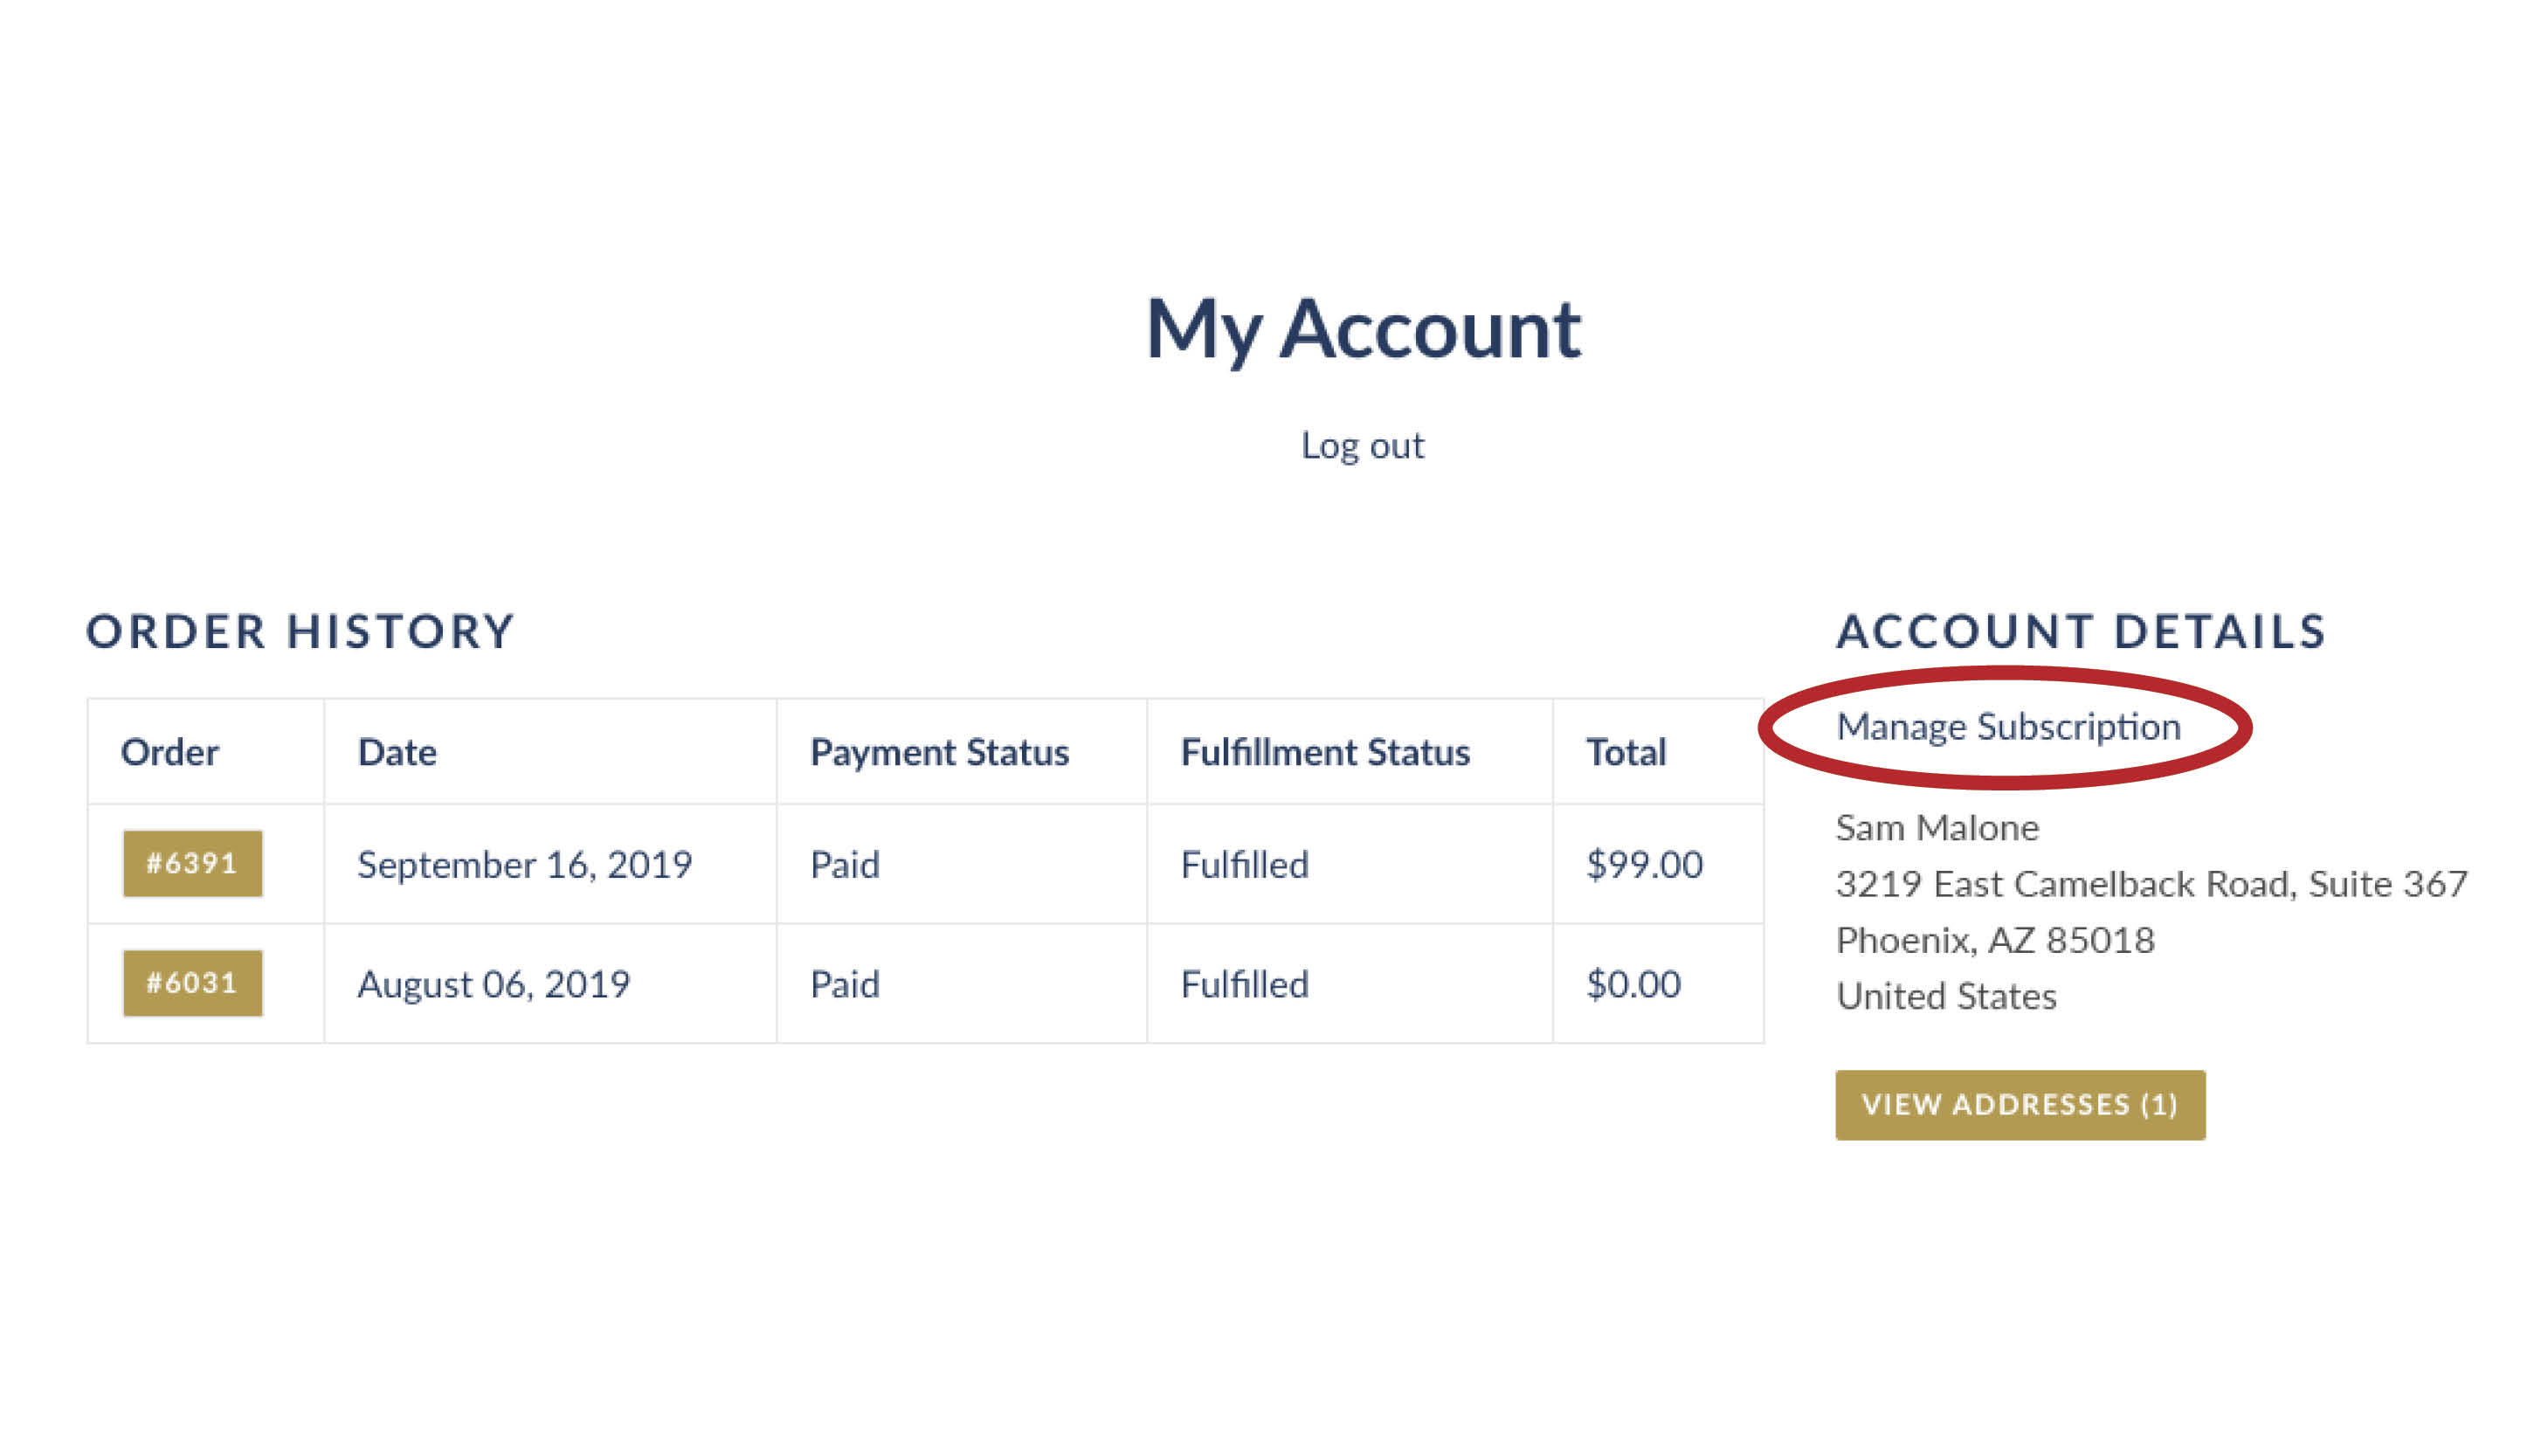Viewport: 2548px width, 1456px height.
Task: Click the Fulfillment Status column header
Action: pos(1325,752)
